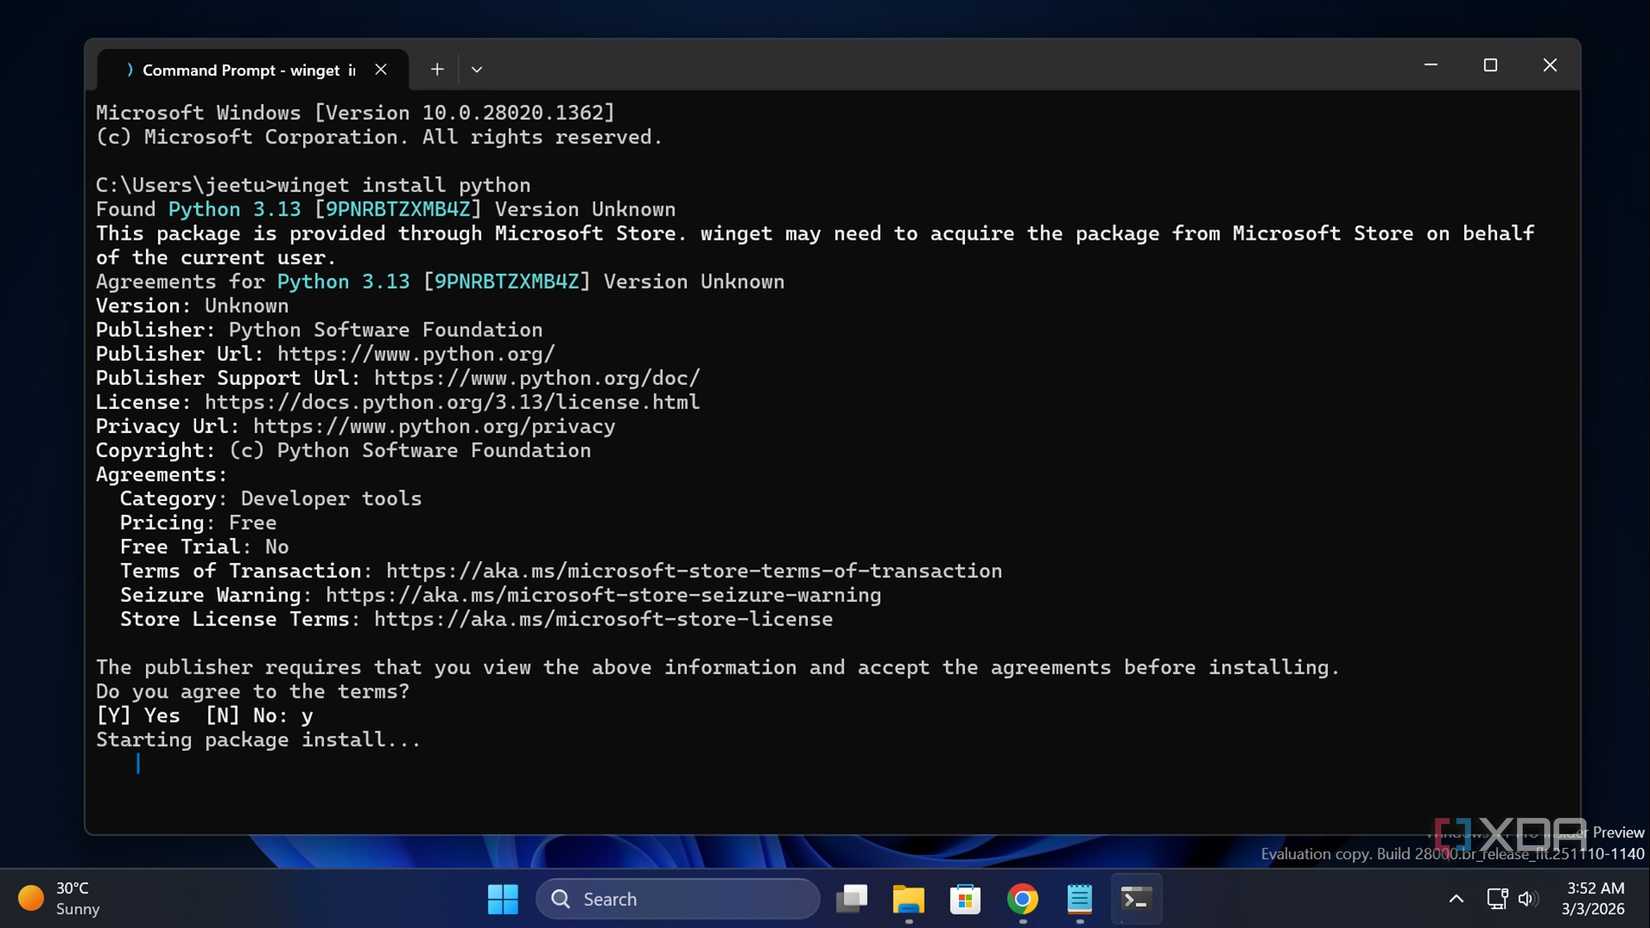Launch File Explorer from taskbar
The width and height of the screenshot is (1650, 928).
click(x=908, y=899)
